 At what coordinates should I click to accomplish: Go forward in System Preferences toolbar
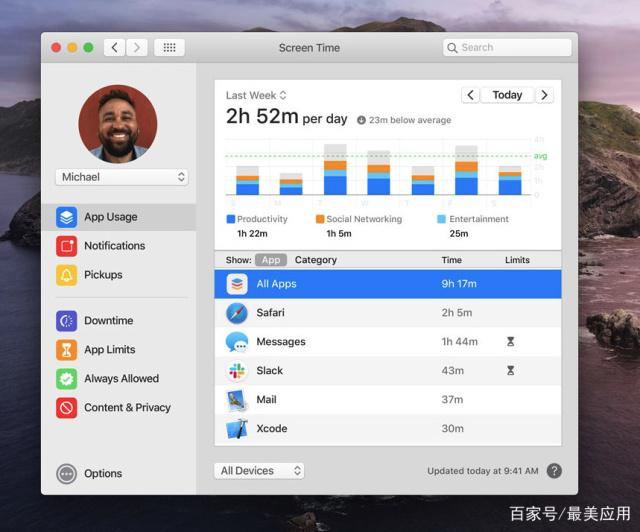click(137, 48)
